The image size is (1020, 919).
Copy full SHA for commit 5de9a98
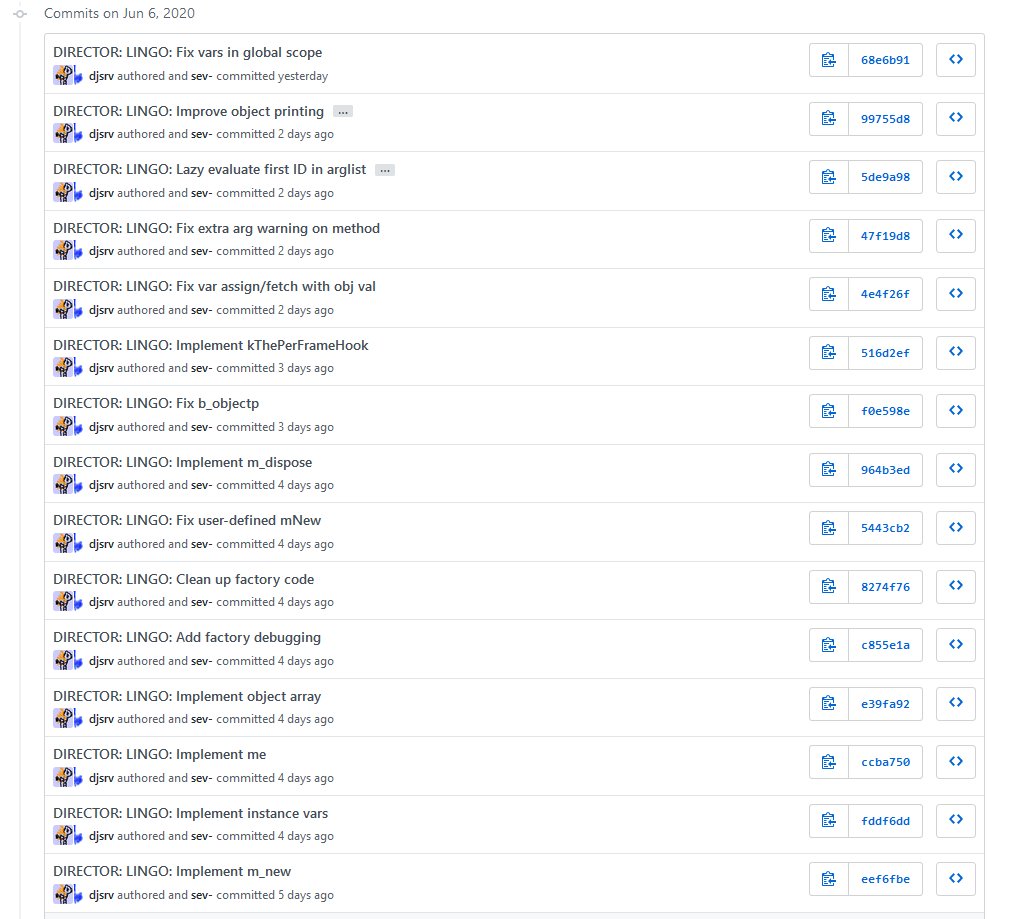tap(829, 177)
